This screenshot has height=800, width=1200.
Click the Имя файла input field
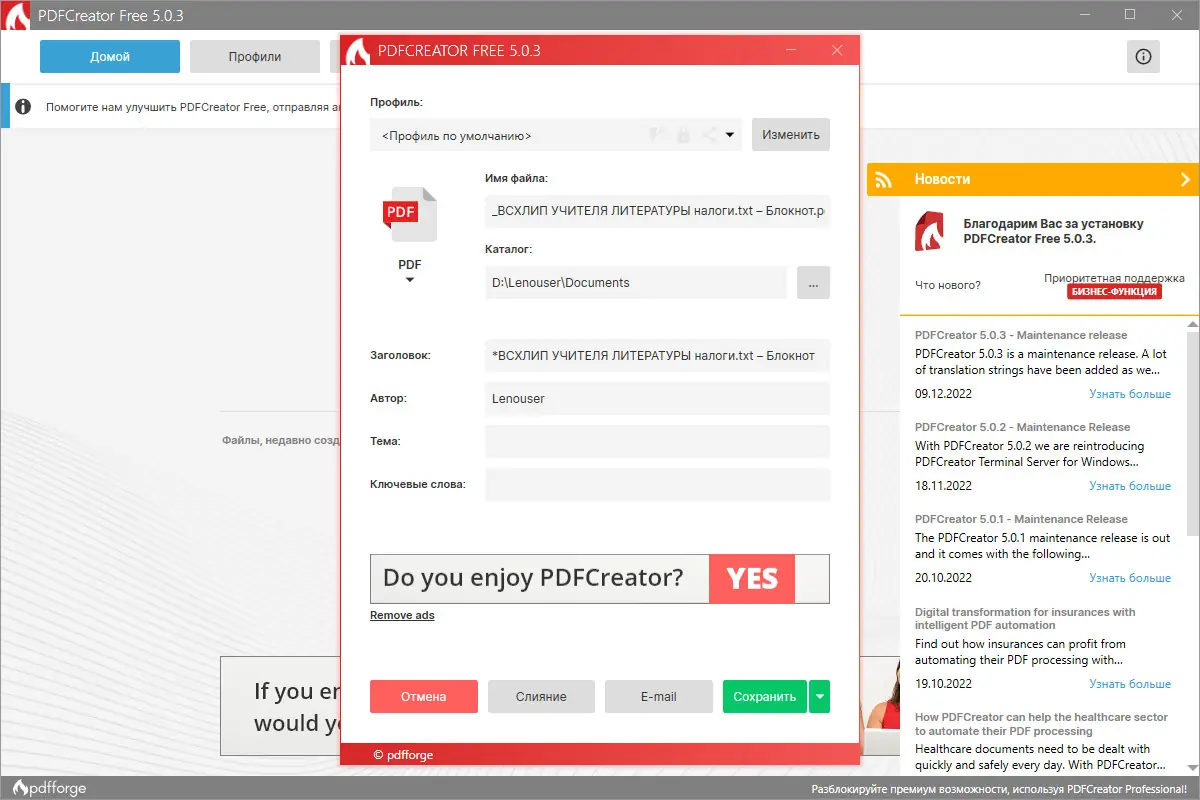(x=658, y=211)
